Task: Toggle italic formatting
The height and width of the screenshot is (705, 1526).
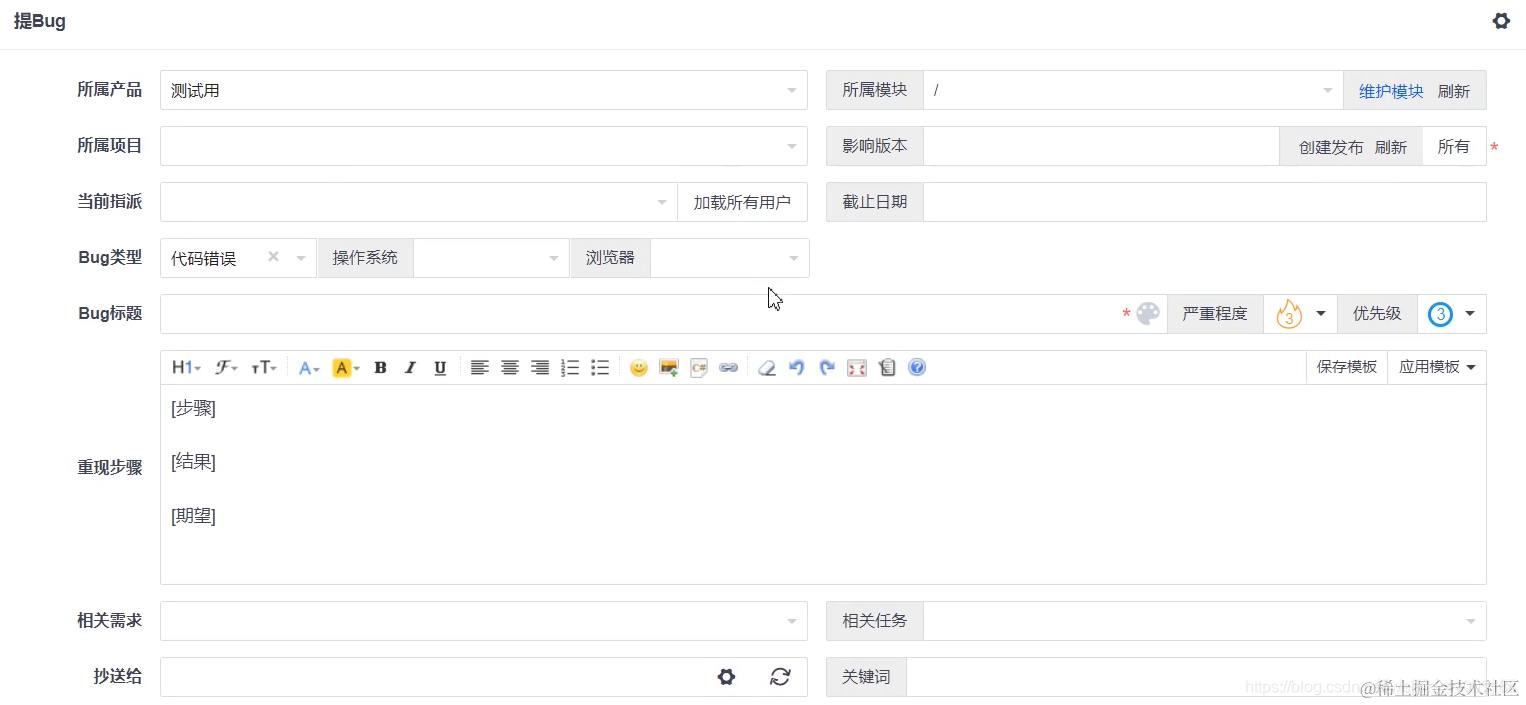Action: tap(410, 368)
